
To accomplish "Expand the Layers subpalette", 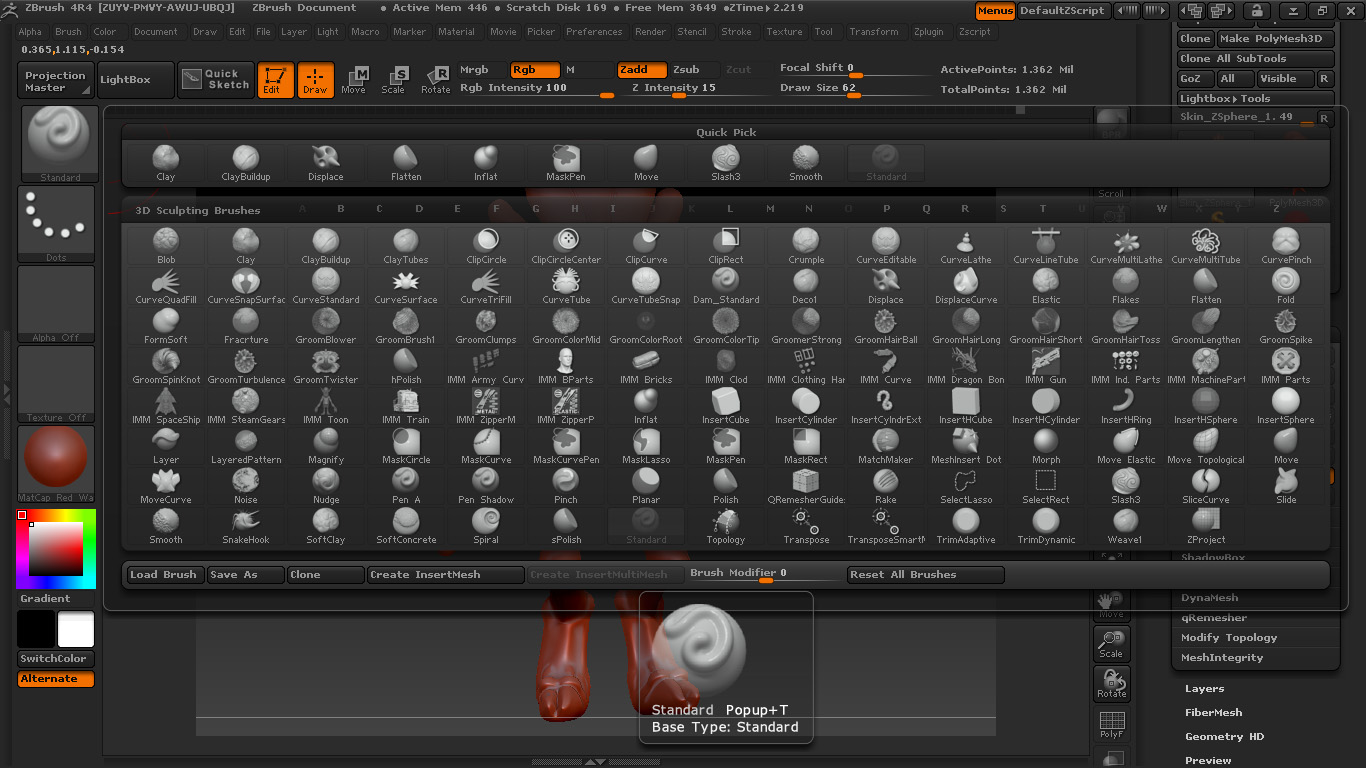I will (1205, 689).
